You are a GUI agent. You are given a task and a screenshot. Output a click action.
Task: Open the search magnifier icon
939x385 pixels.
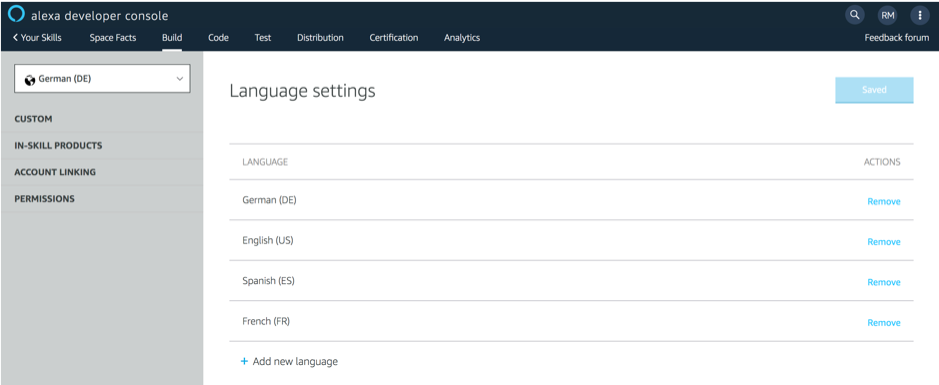(855, 15)
